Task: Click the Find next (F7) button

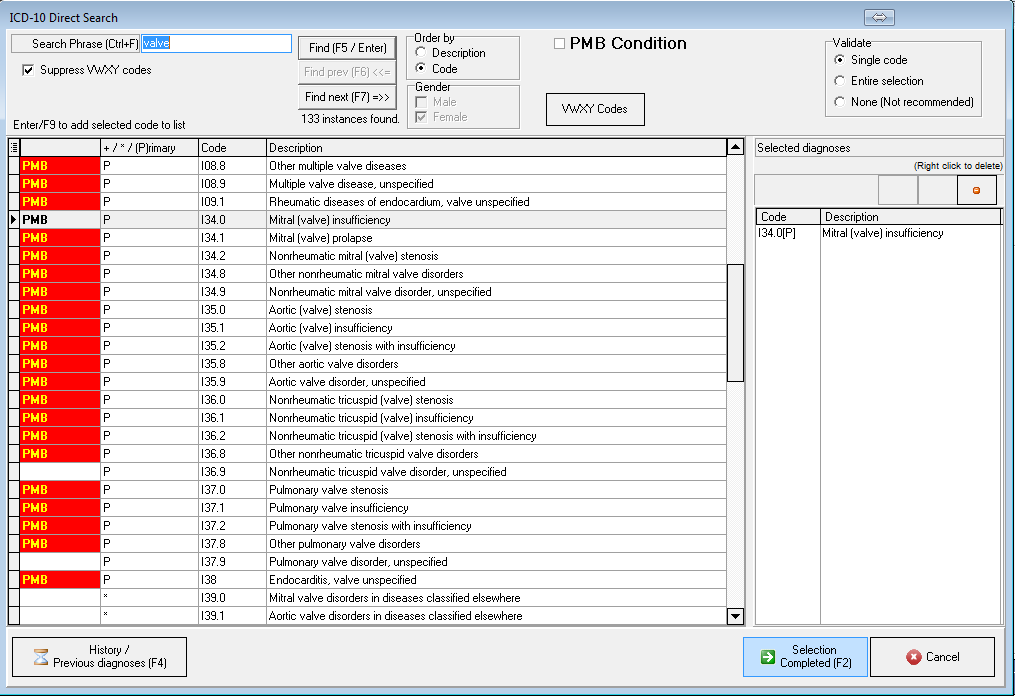Action: pos(348,97)
